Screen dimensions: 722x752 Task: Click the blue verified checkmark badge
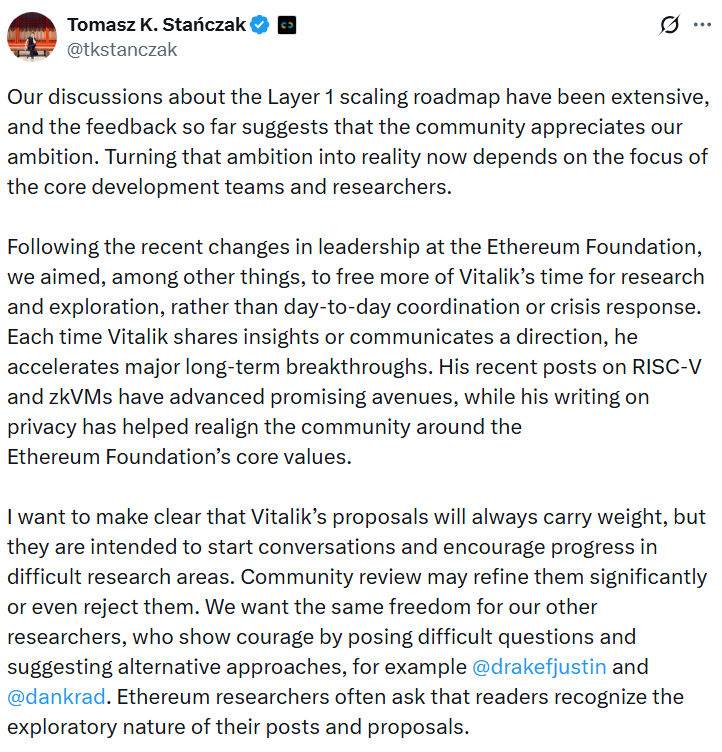click(x=260, y=25)
